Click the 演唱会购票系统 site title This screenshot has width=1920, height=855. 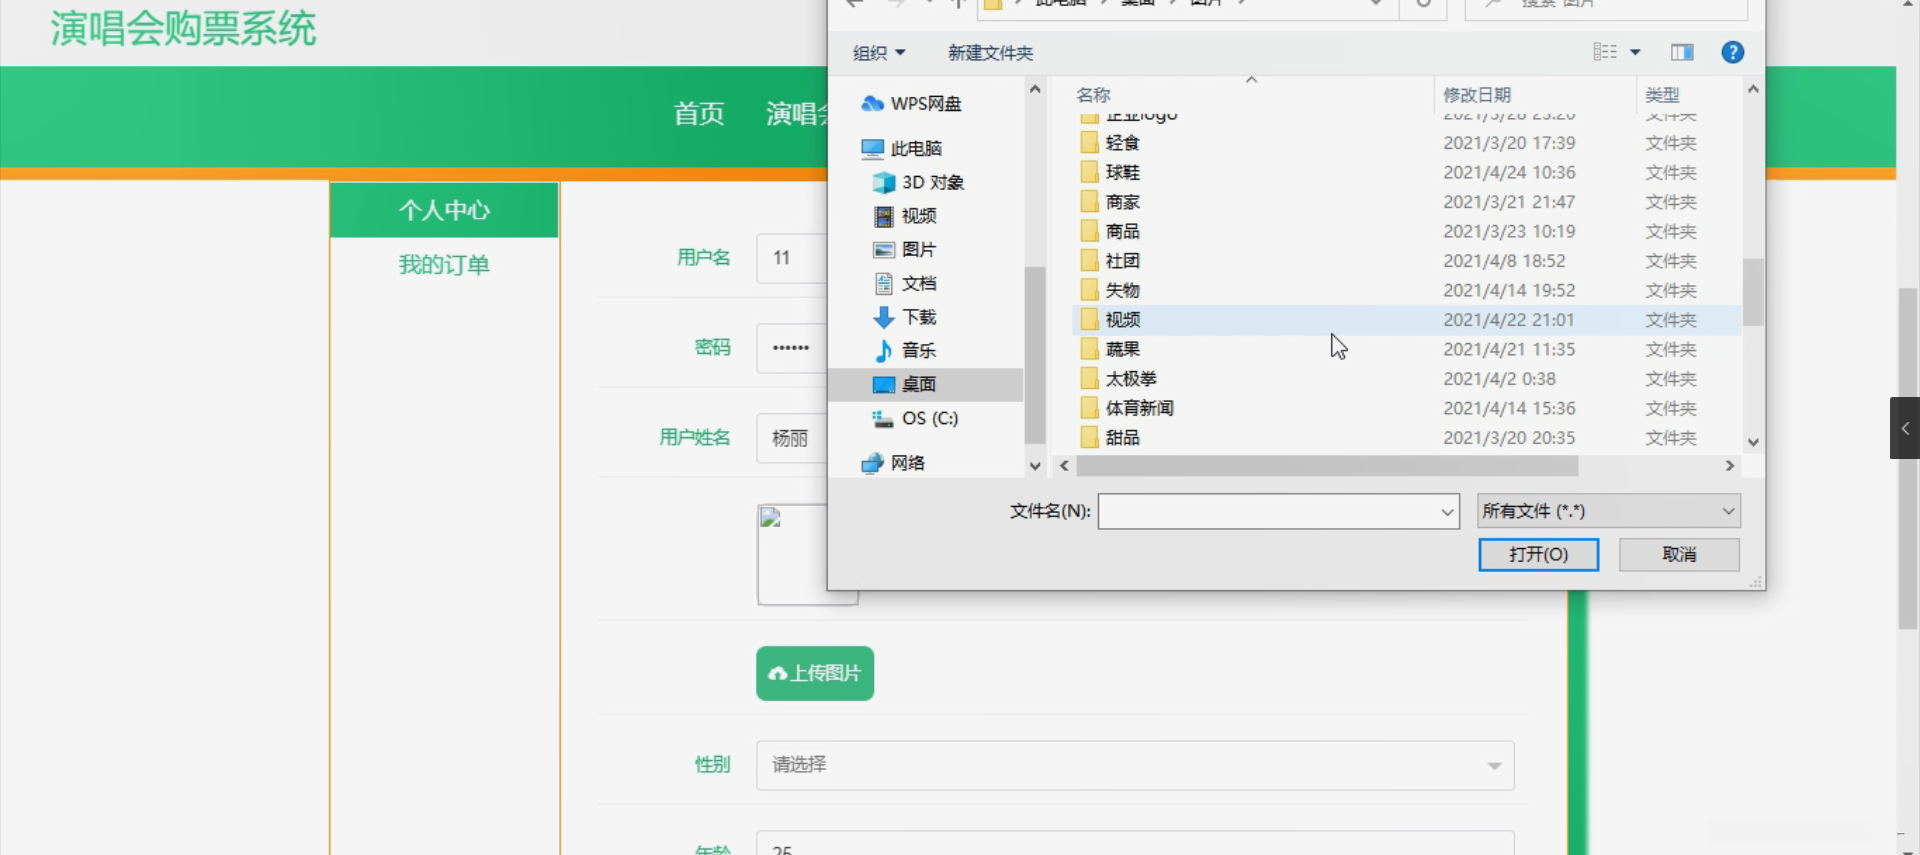[184, 28]
